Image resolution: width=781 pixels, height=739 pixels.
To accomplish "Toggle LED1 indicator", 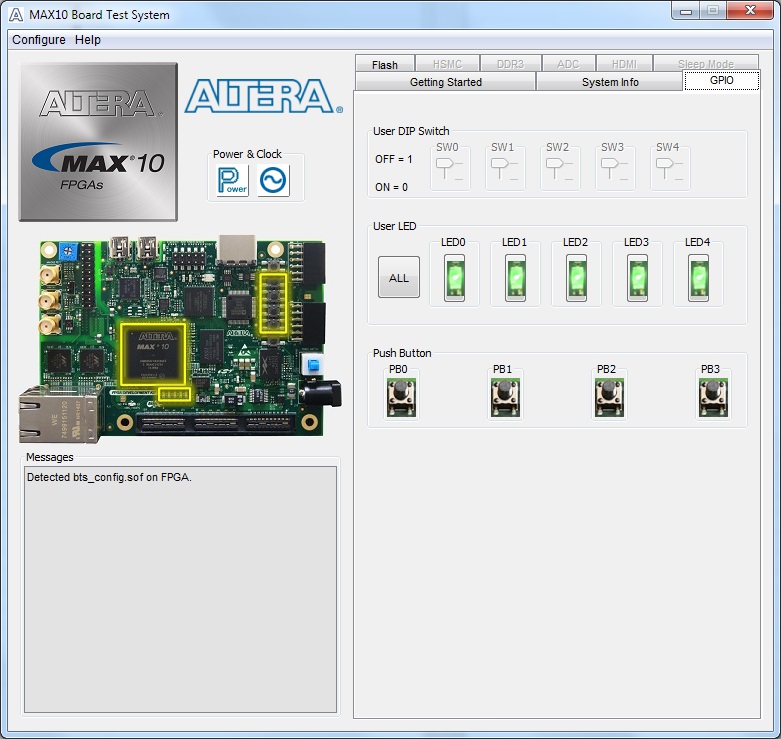I will [x=515, y=277].
